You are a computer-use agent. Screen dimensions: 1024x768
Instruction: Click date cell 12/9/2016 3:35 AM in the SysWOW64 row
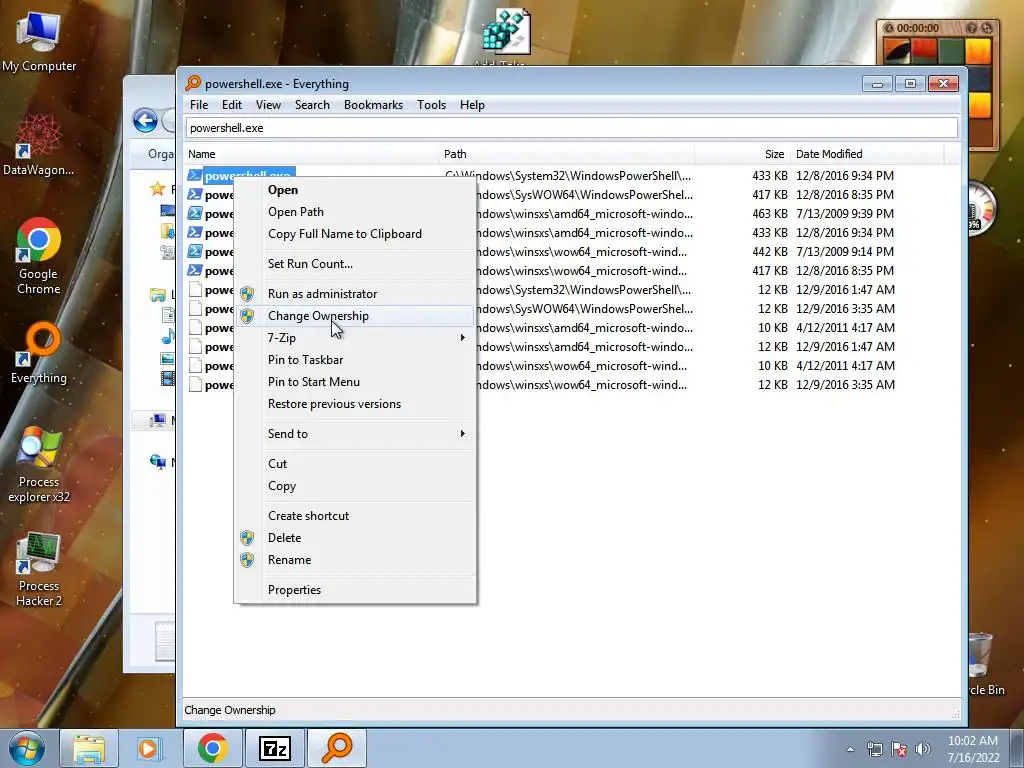click(x=845, y=309)
